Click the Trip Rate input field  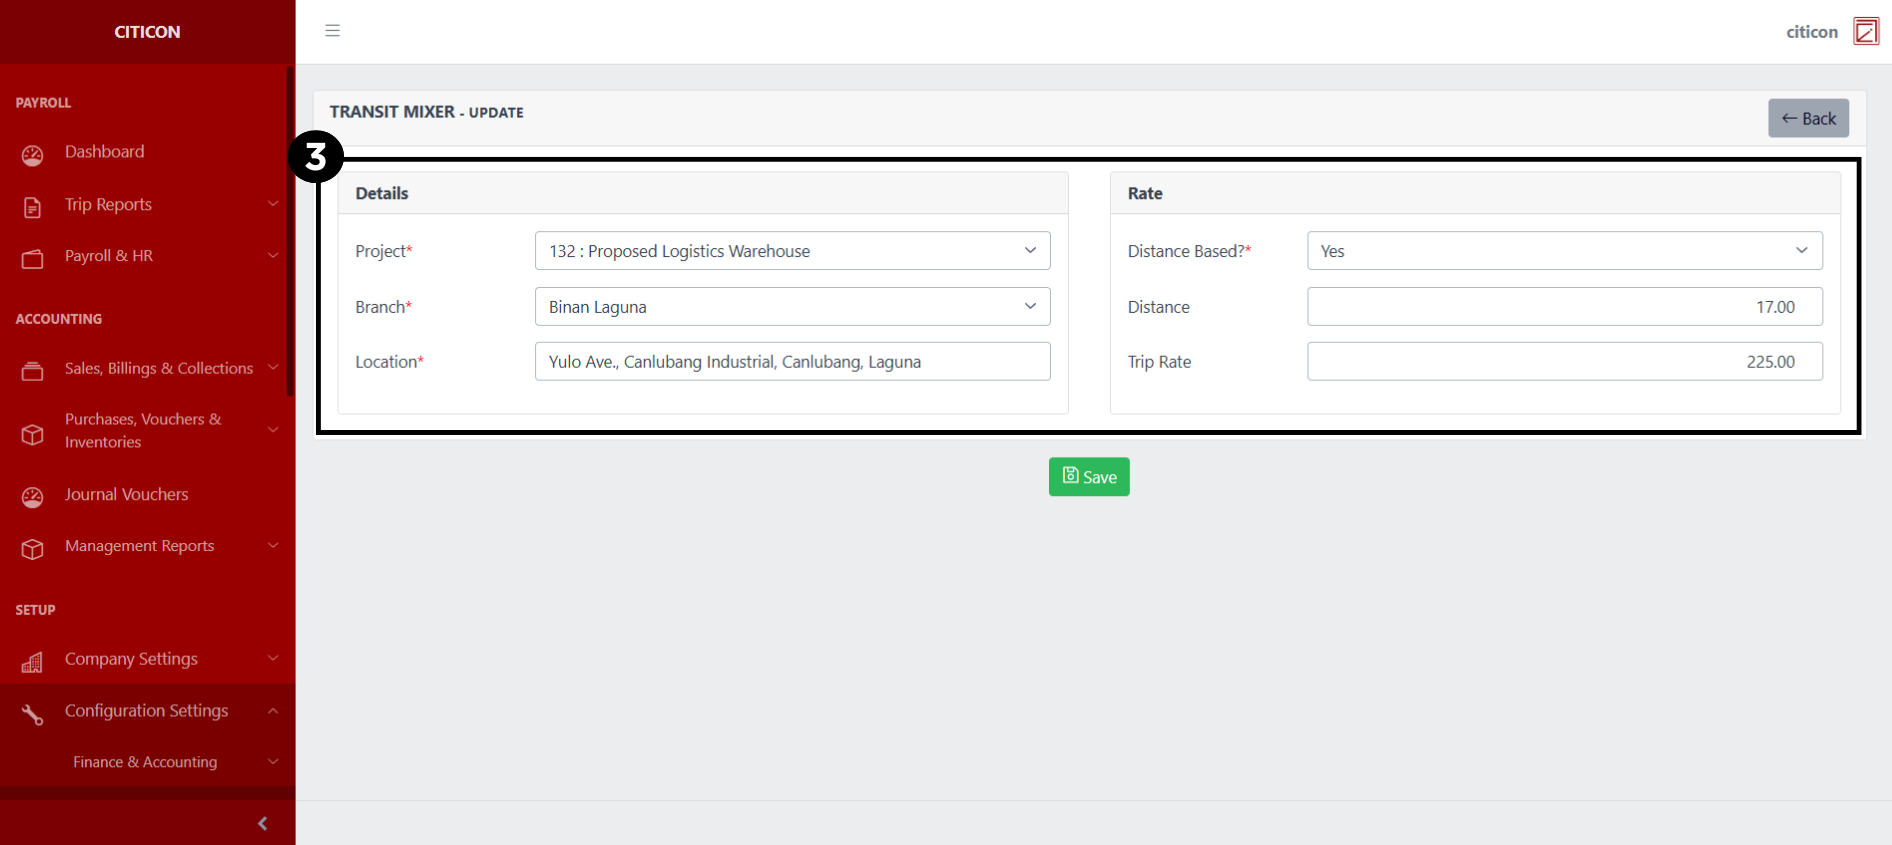pyautogui.click(x=1564, y=362)
